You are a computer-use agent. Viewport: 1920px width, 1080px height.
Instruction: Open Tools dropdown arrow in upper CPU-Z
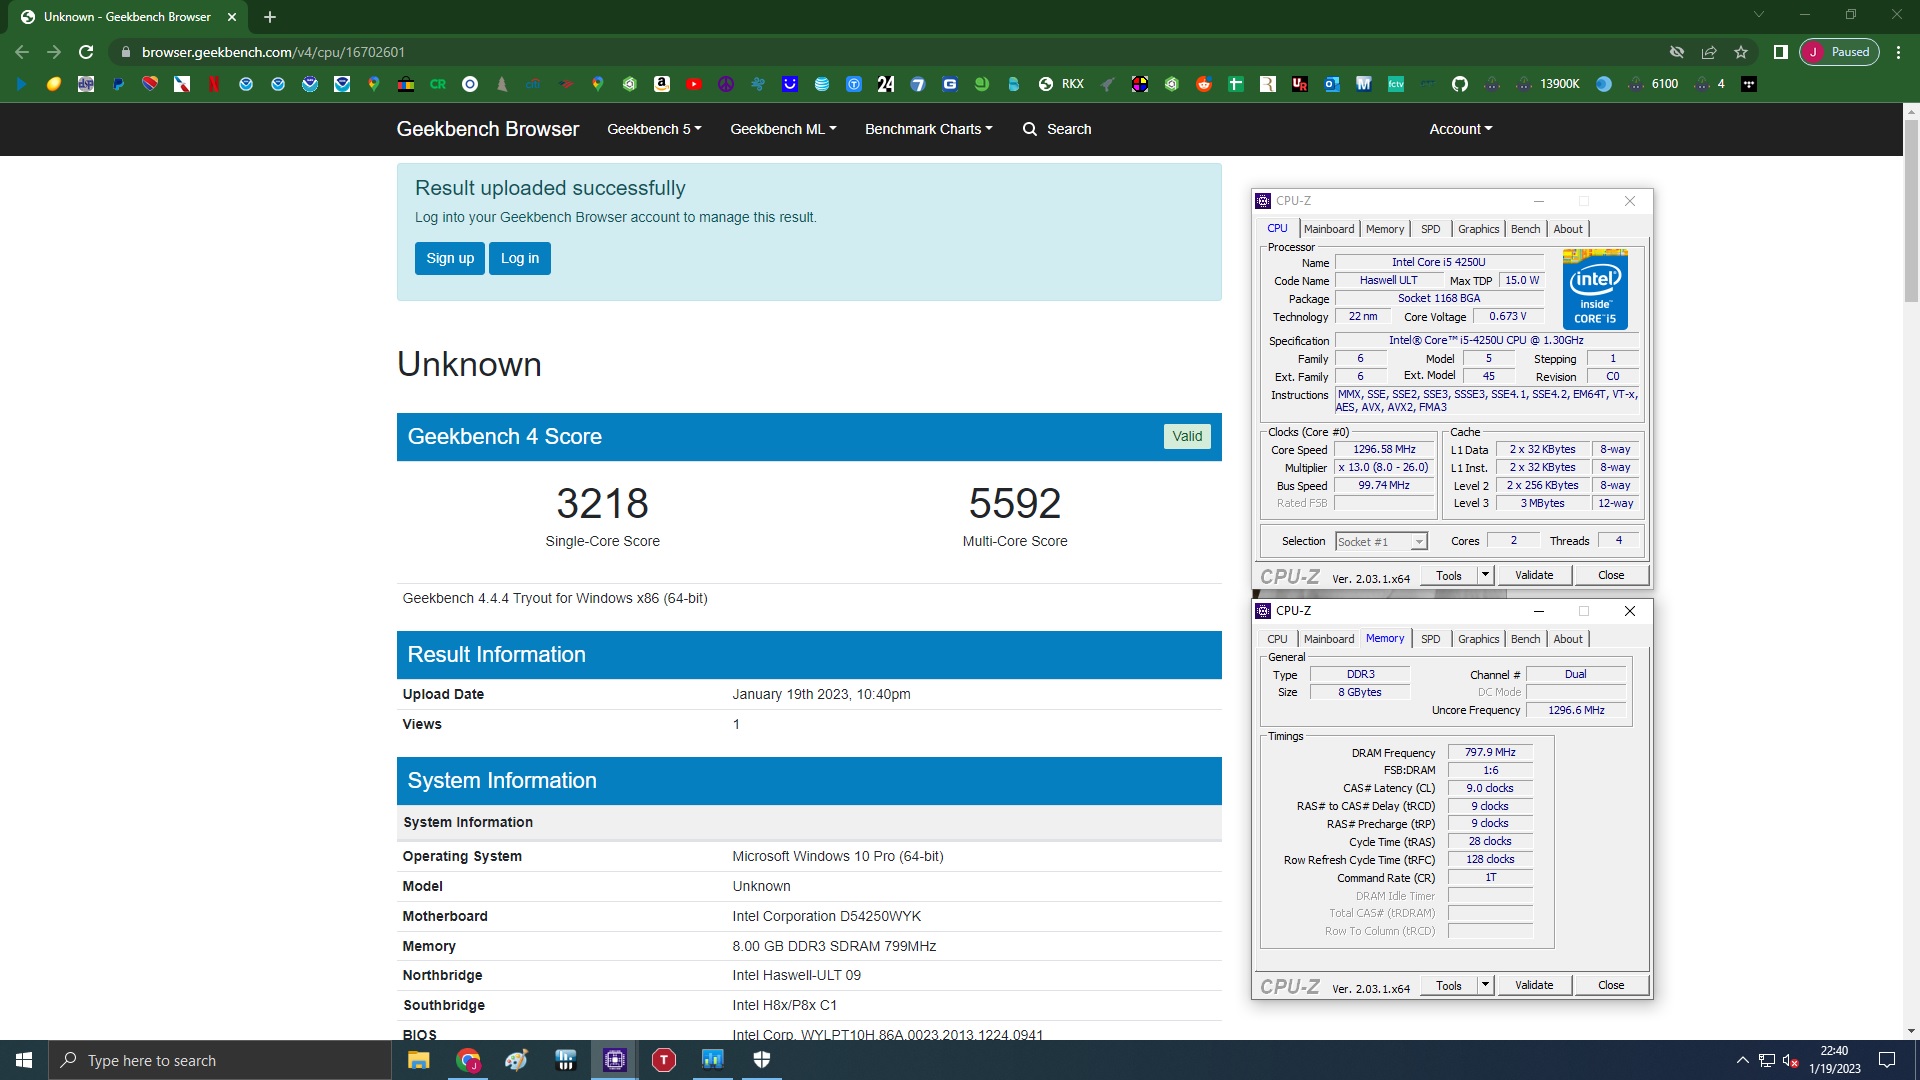[1485, 575]
